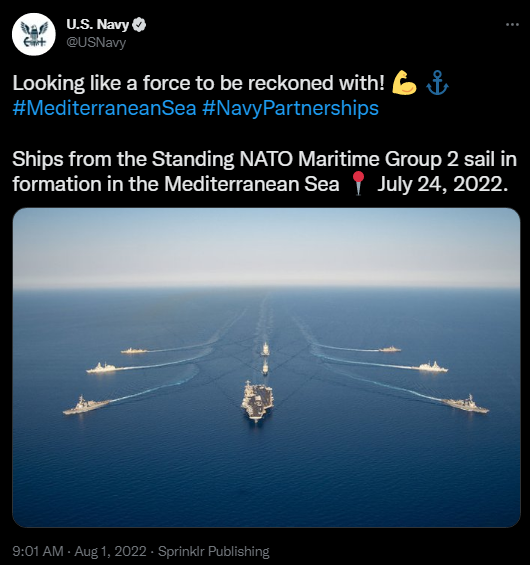The image size is (530, 565).
Task: Open the @USNavy handle link
Action: [x=96, y=43]
